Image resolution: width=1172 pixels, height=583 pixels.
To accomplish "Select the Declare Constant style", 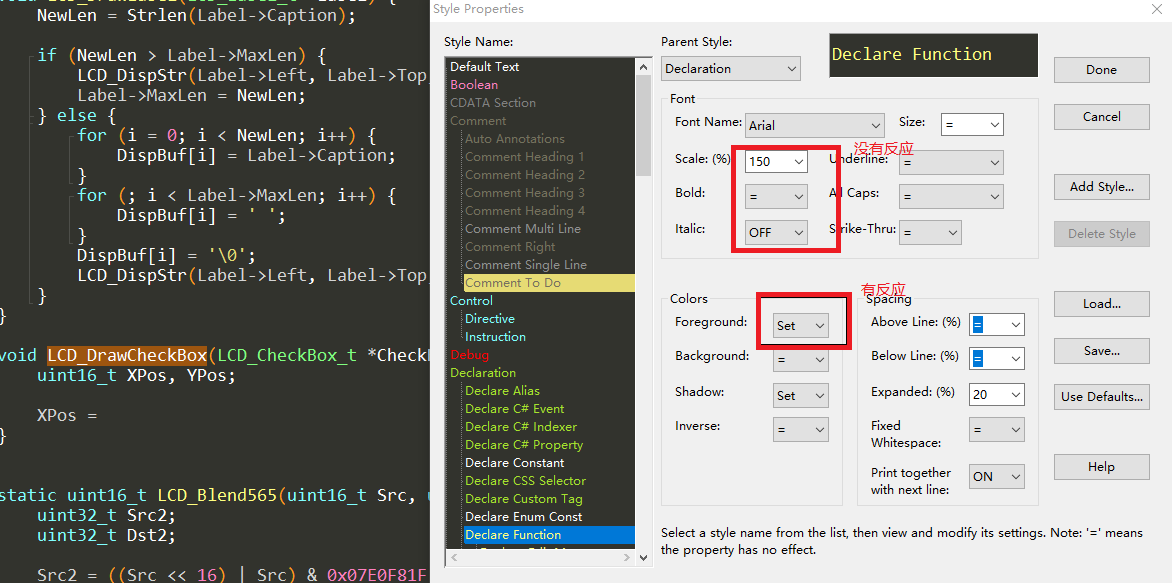I will [514, 462].
